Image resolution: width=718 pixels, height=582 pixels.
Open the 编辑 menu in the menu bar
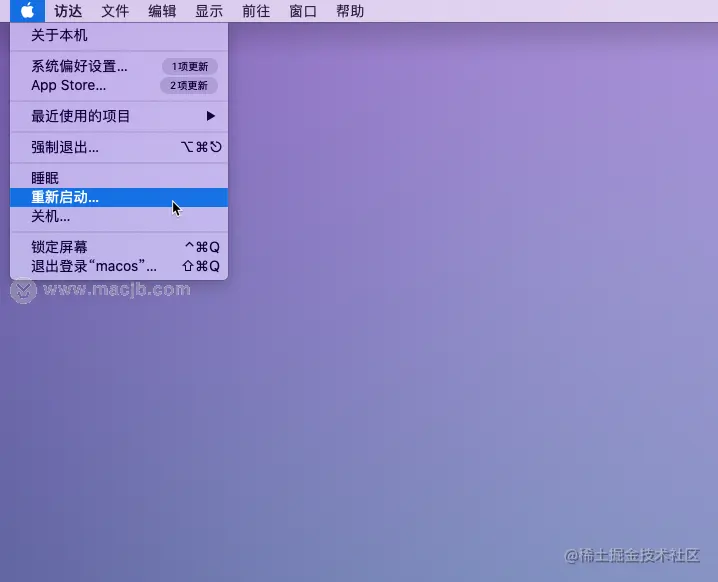pyautogui.click(x=162, y=11)
